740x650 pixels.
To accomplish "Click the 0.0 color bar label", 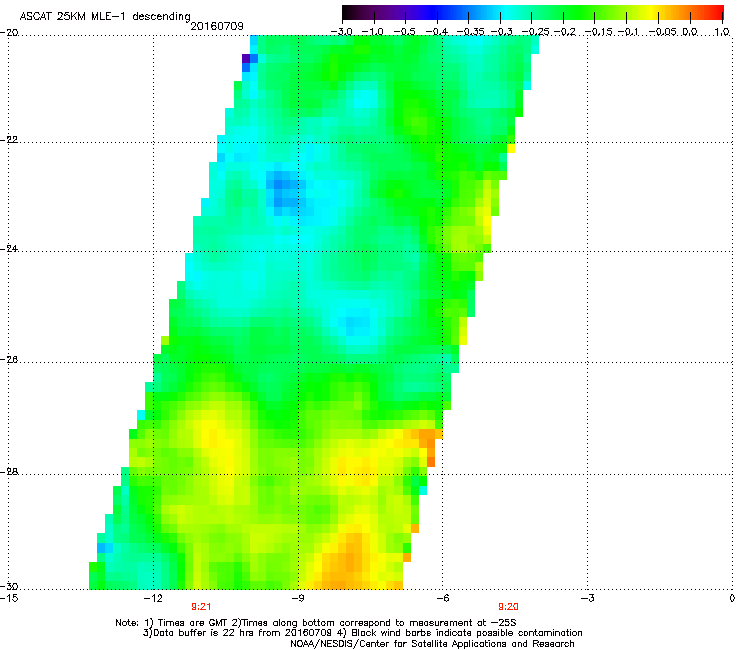I will point(690,32).
